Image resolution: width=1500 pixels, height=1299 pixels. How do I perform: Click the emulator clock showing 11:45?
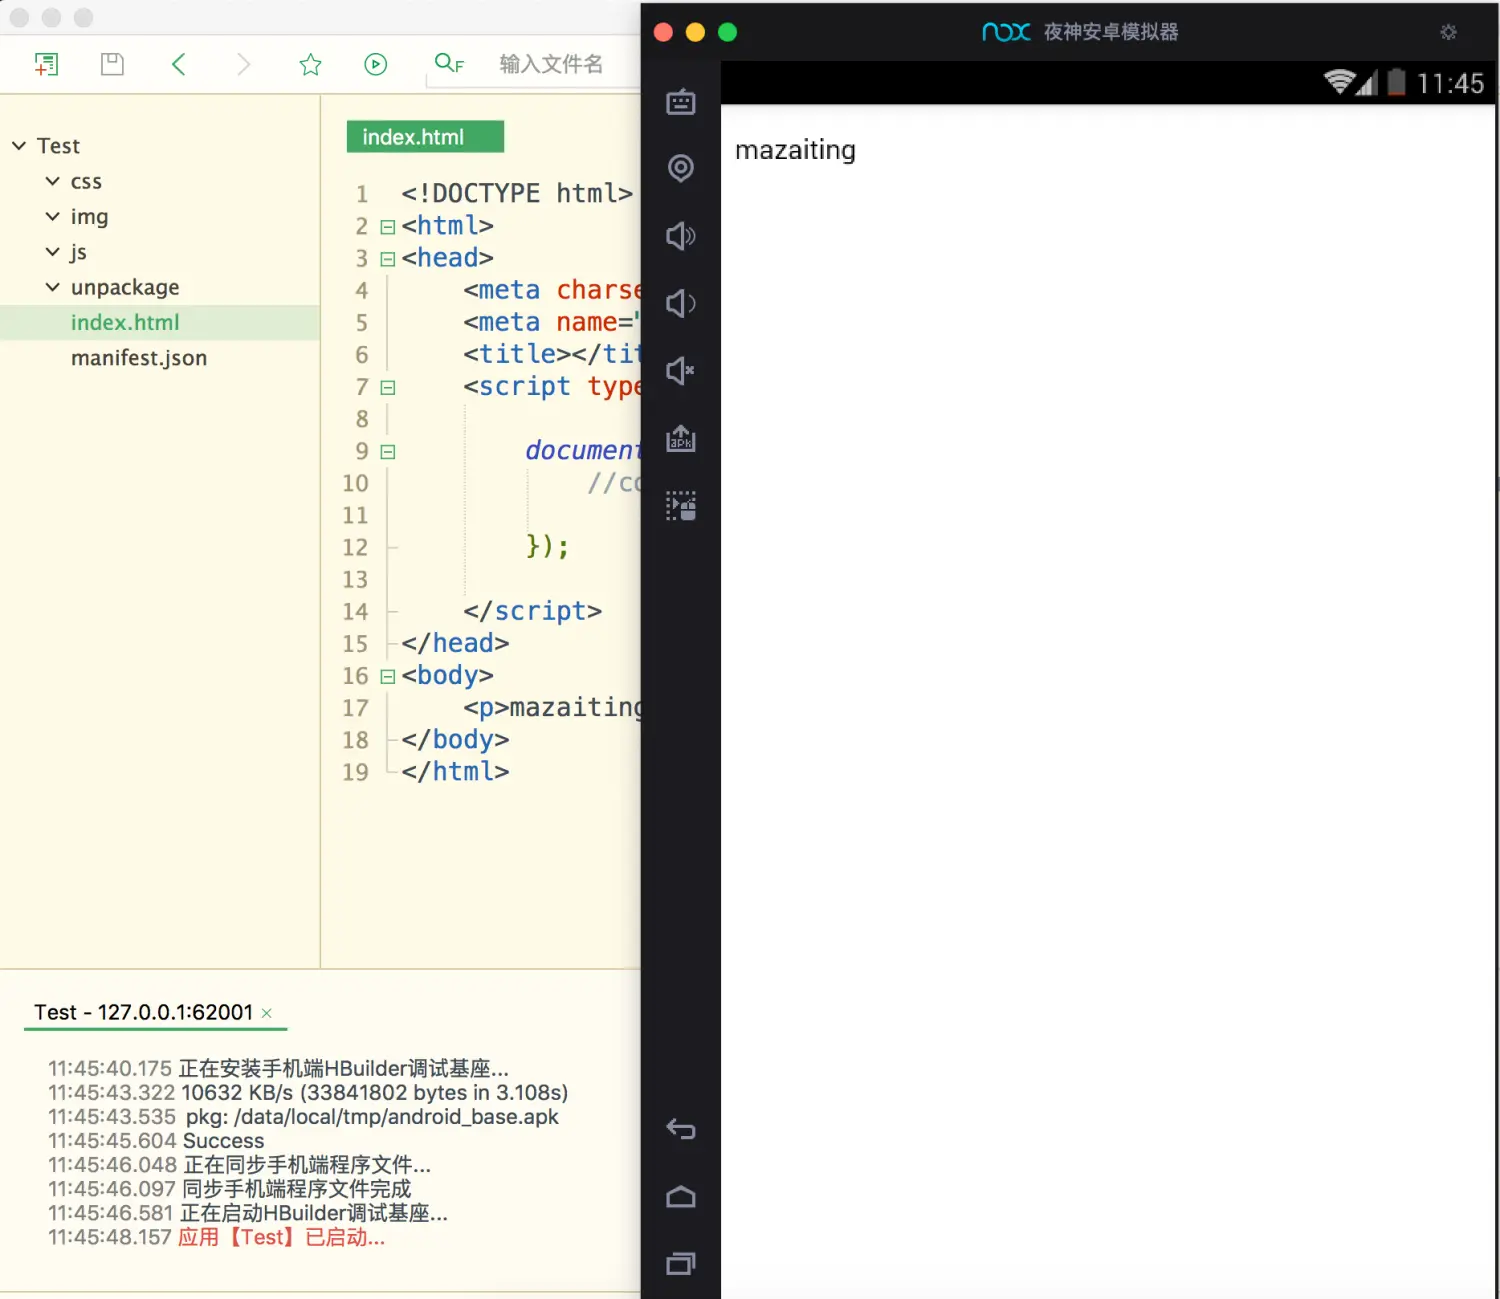(1450, 83)
